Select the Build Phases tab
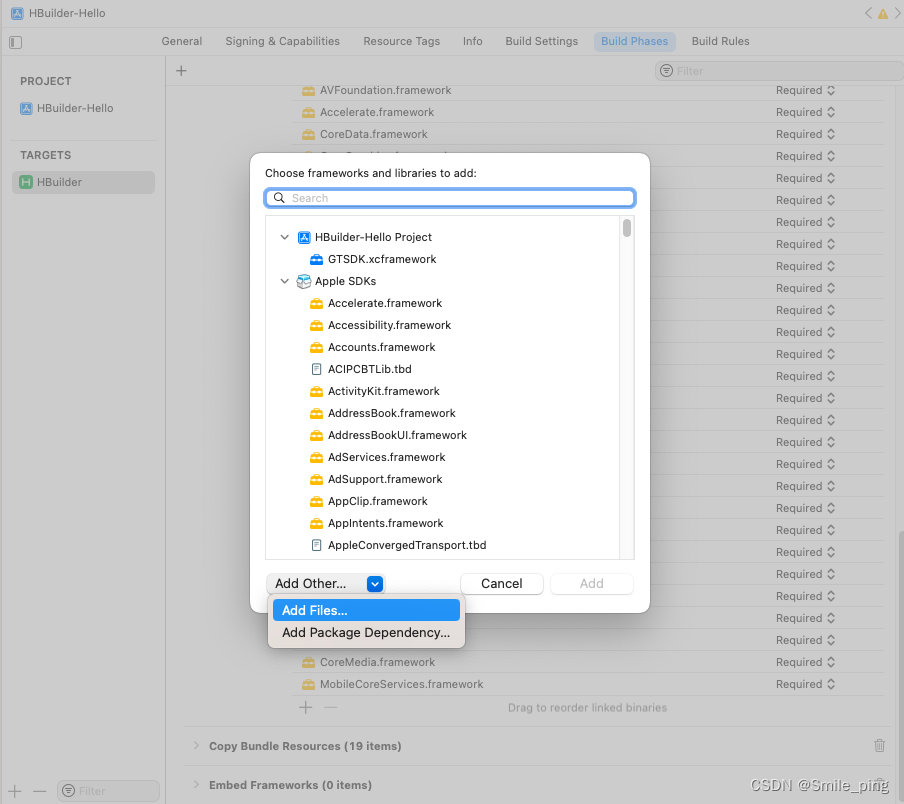Image resolution: width=904 pixels, height=804 pixels. click(x=634, y=41)
